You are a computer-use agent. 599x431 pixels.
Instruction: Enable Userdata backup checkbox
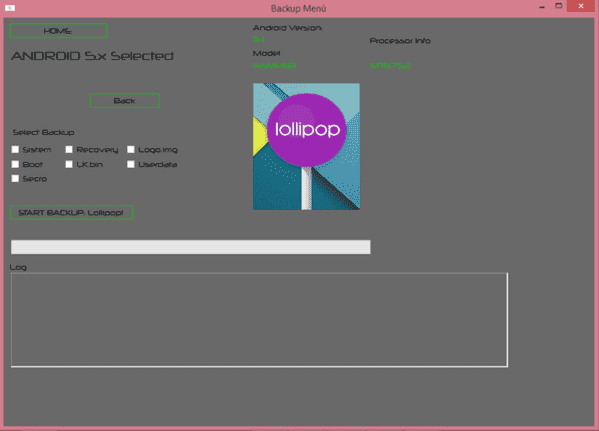click(131, 164)
